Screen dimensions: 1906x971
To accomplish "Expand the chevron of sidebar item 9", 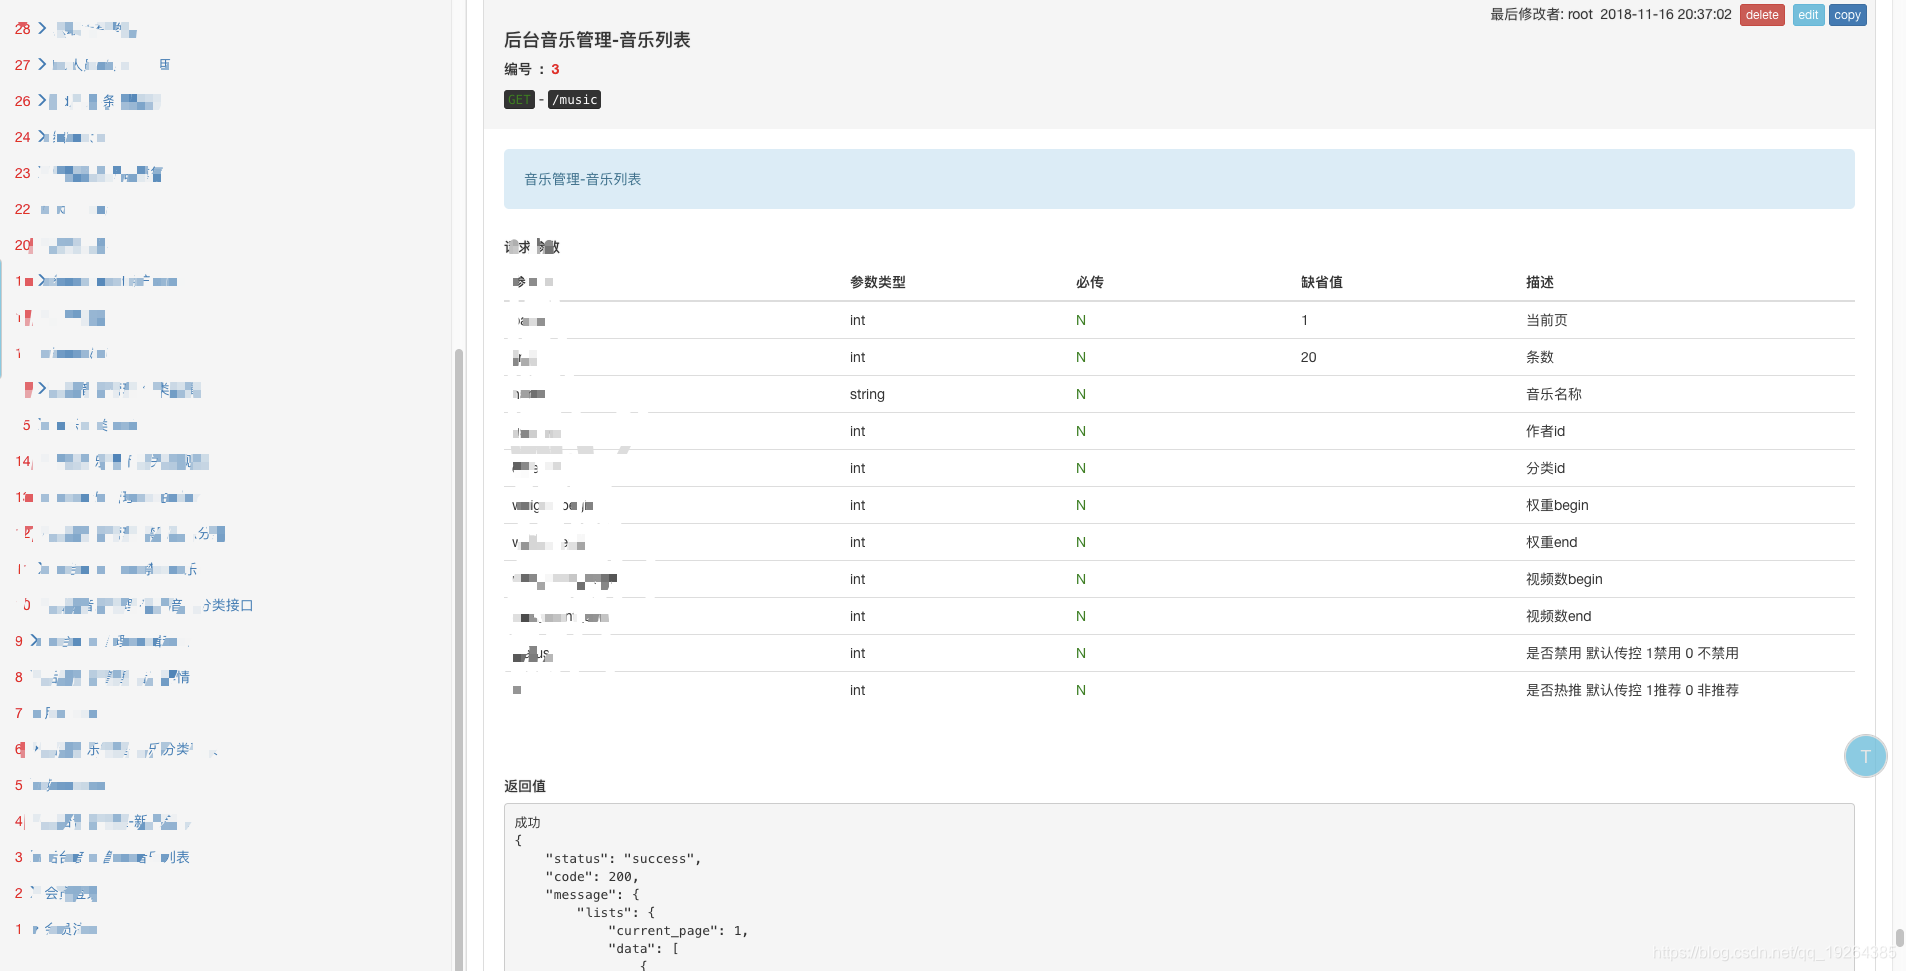I will (35, 640).
